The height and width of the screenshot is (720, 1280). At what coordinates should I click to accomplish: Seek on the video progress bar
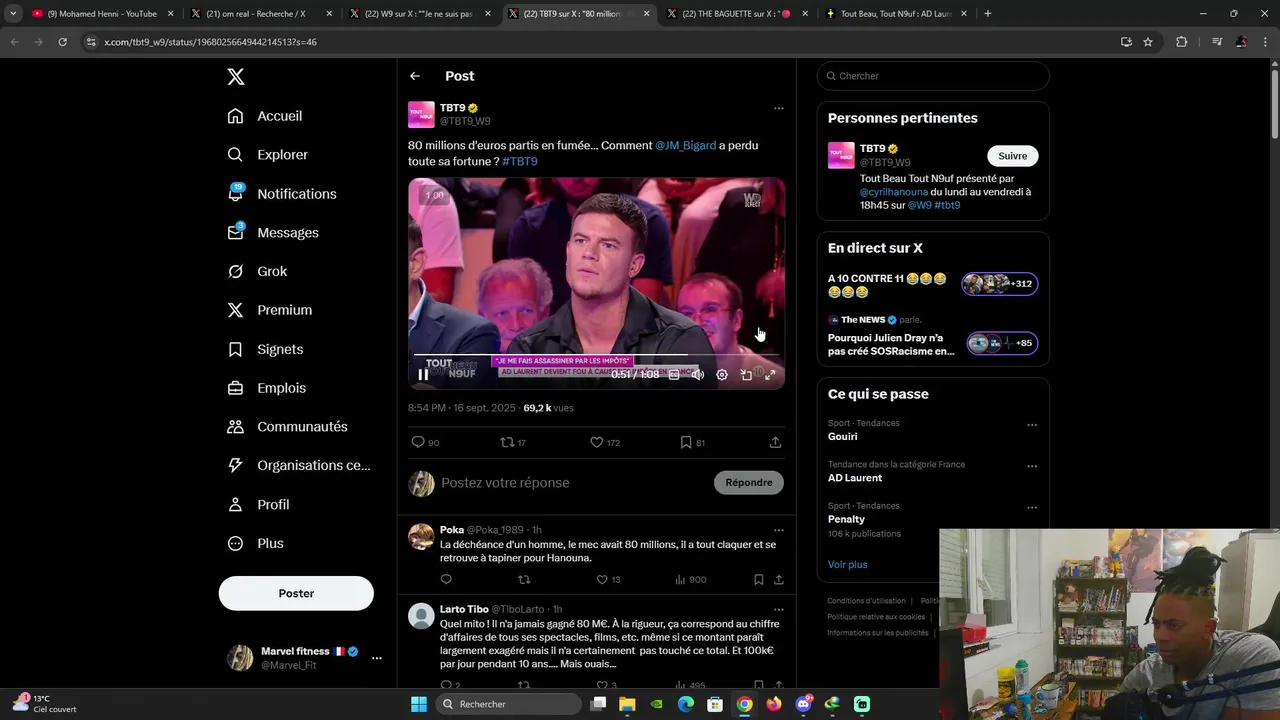click(596, 355)
